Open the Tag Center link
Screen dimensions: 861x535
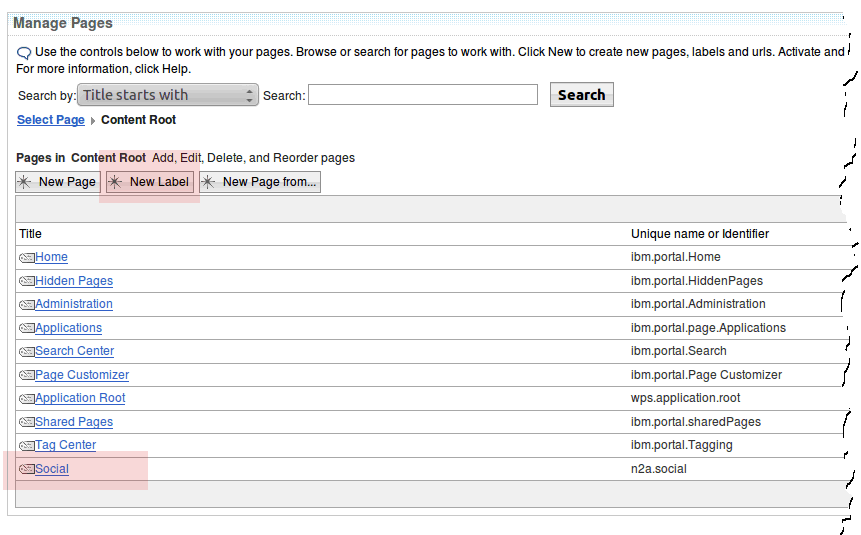tap(65, 445)
